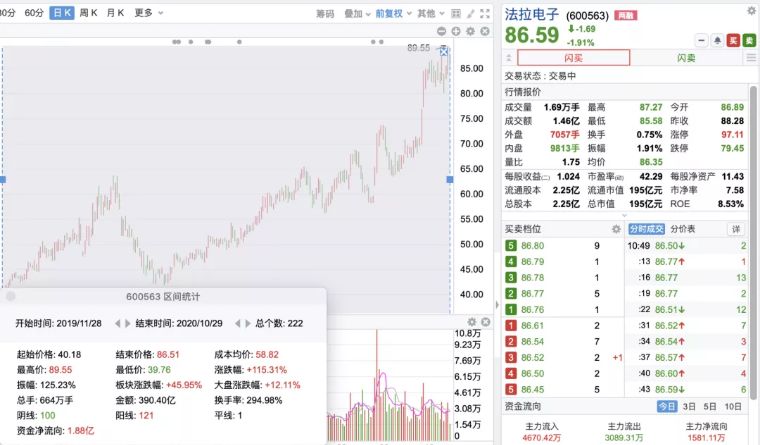The image size is (760, 445).
Task: Select 5日 capital flow period
Action: (x=710, y=406)
